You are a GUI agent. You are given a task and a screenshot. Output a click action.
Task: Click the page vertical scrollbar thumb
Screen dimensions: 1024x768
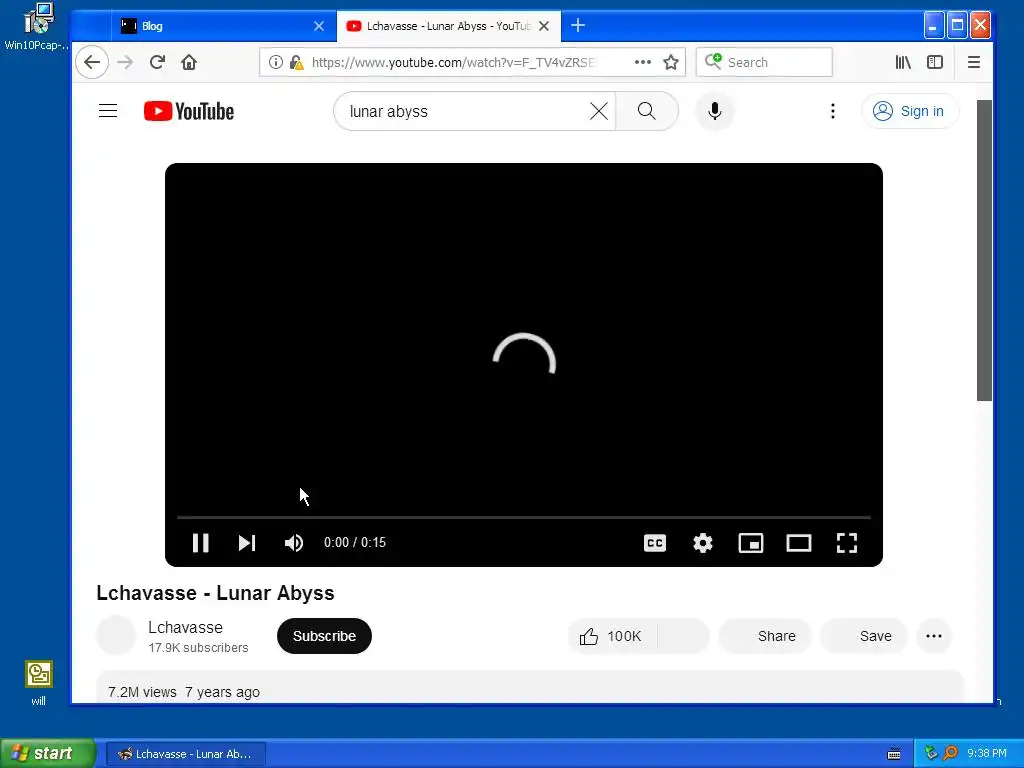[984, 250]
